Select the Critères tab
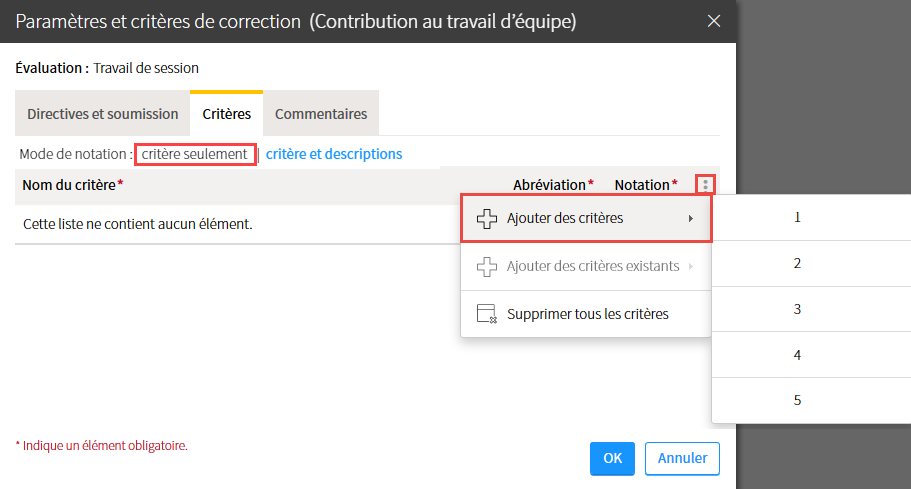Viewport: 911px width, 489px height. coord(227,114)
